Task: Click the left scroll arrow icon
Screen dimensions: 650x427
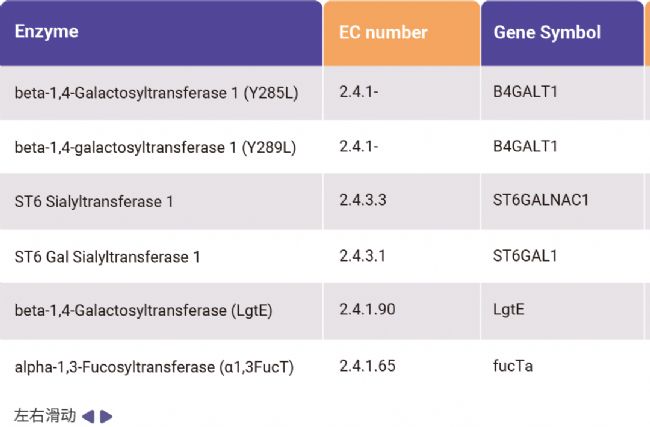Action: (88, 416)
